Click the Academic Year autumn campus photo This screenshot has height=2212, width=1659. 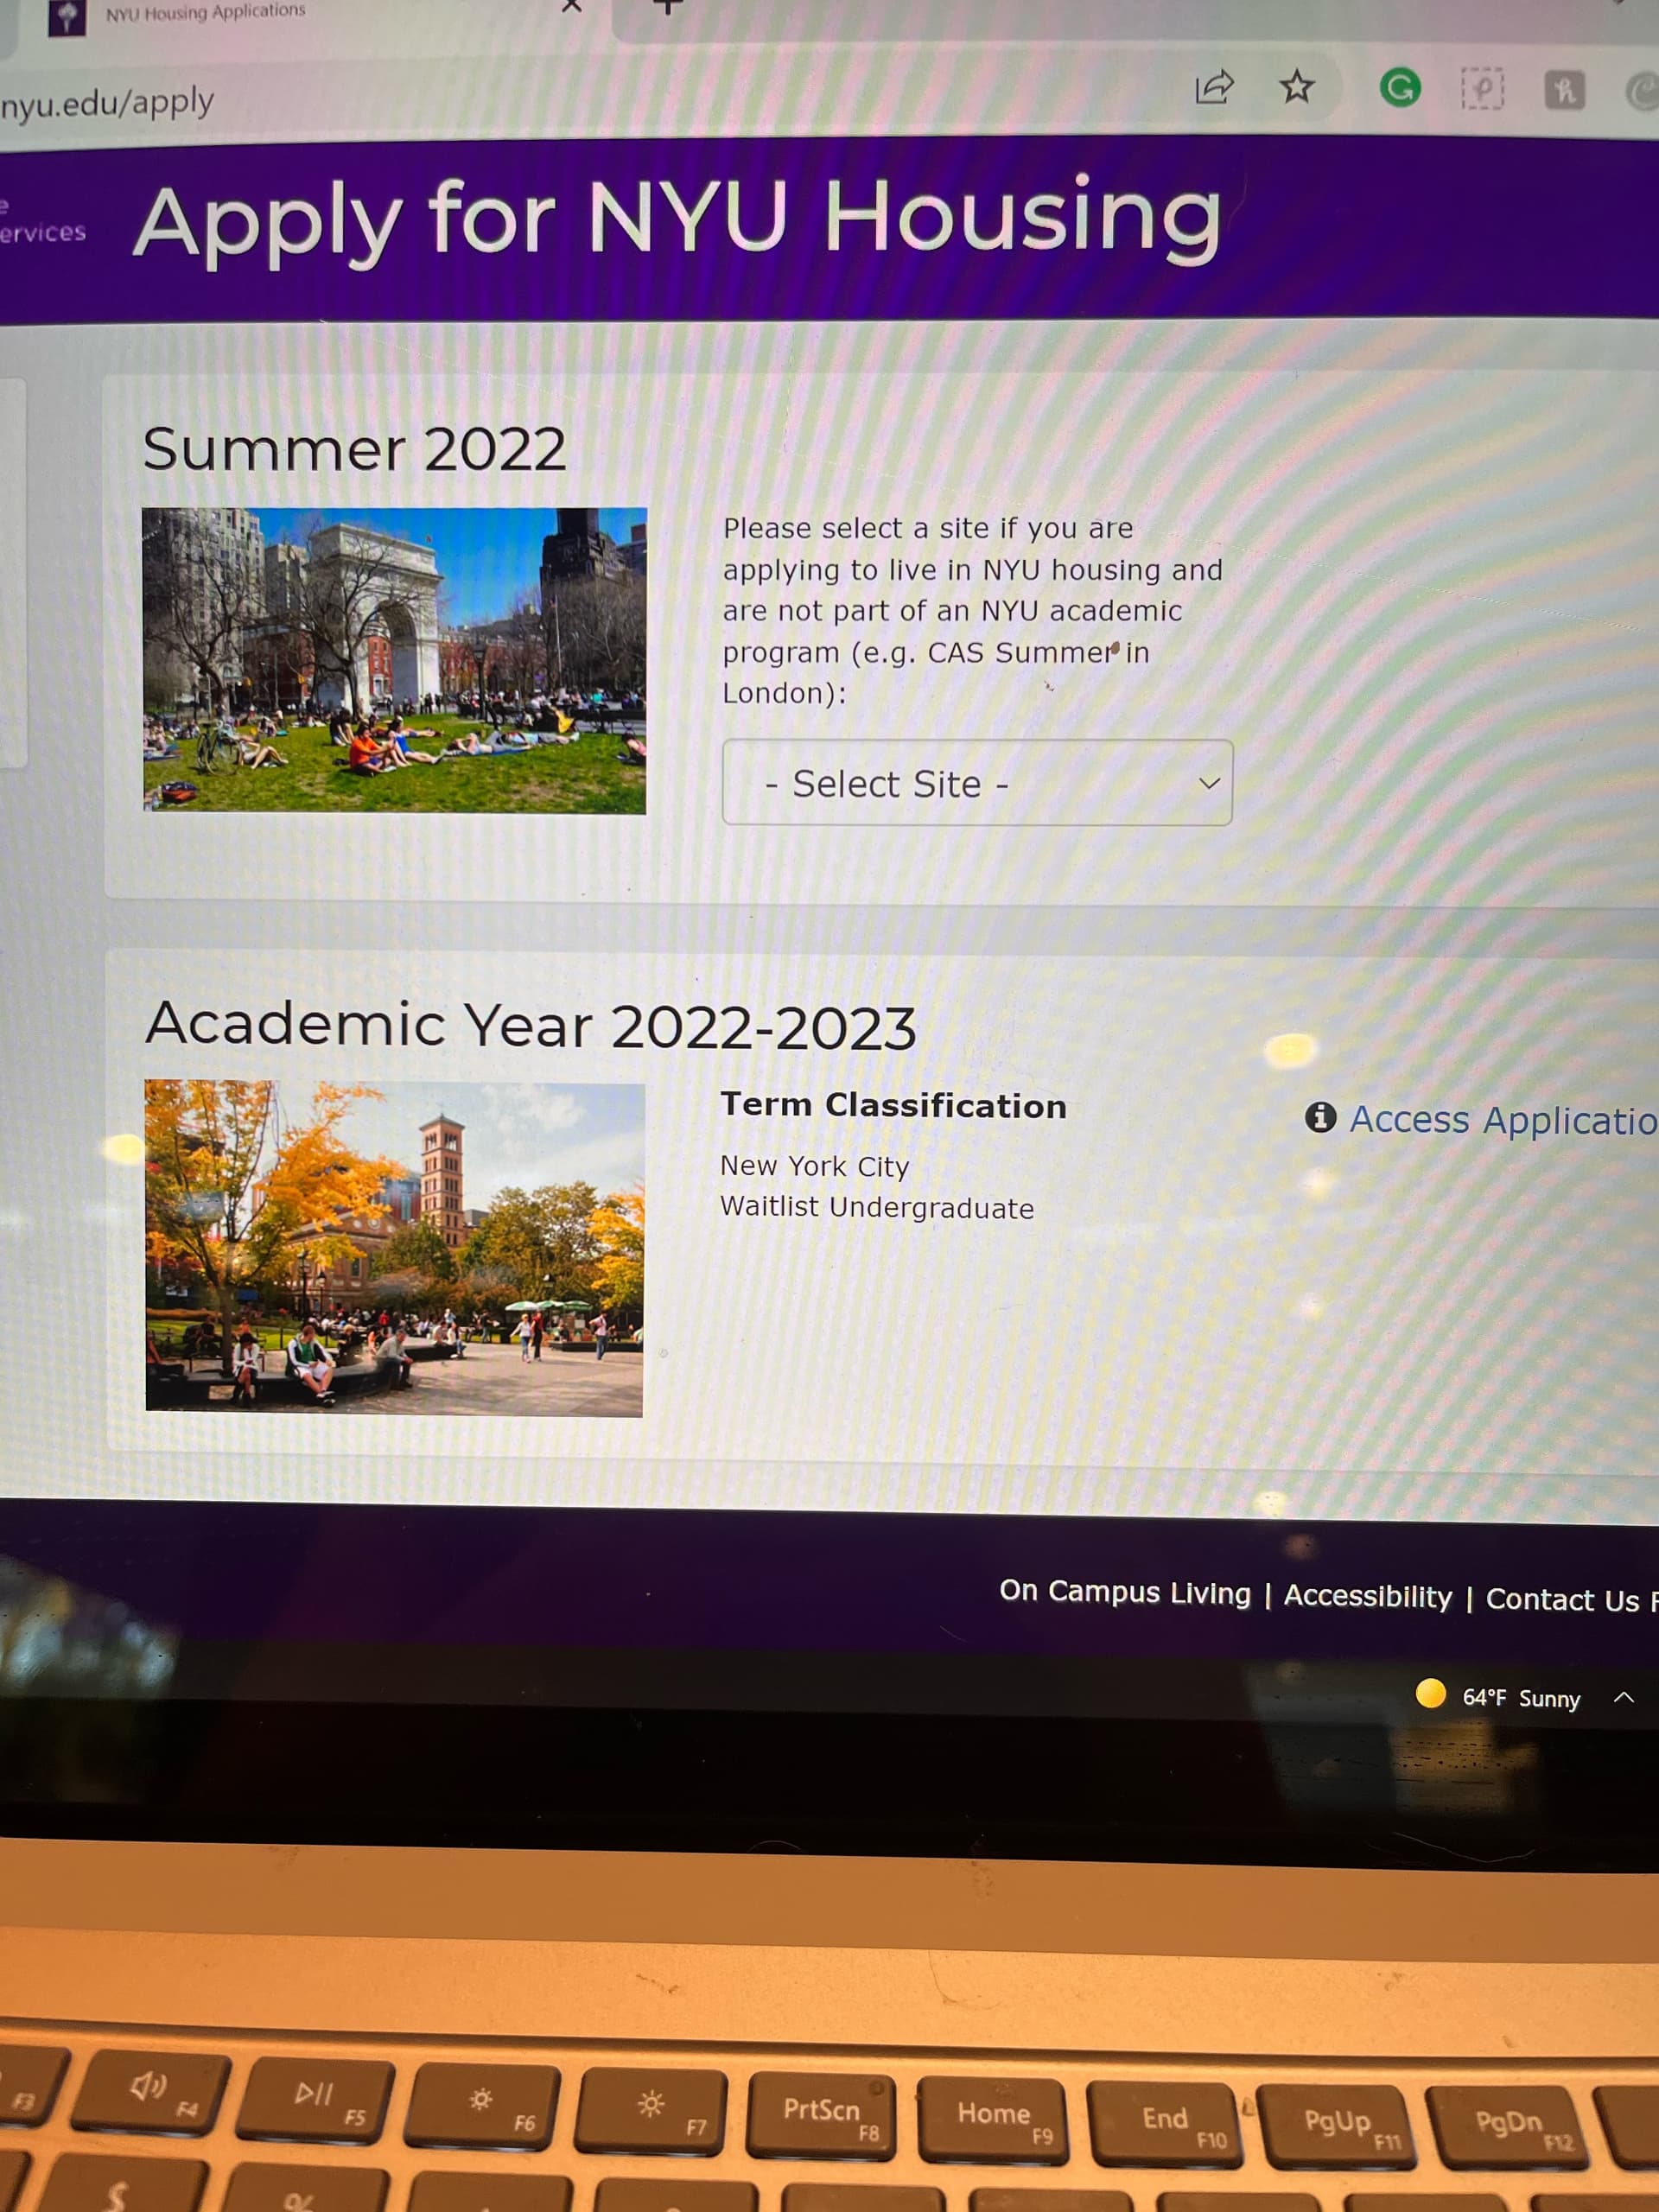pyautogui.click(x=394, y=1247)
